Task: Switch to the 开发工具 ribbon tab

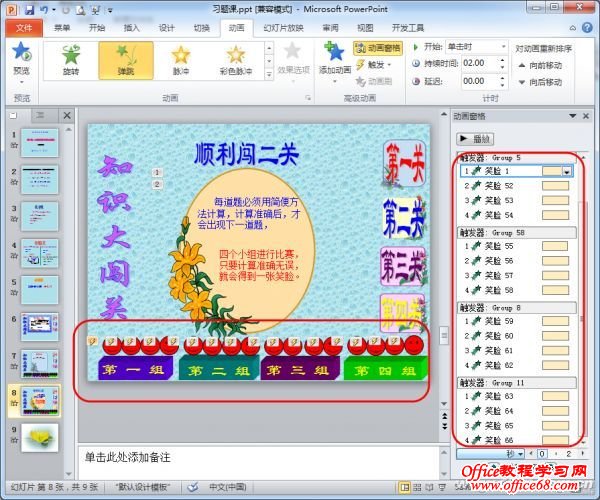Action: (408, 28)
